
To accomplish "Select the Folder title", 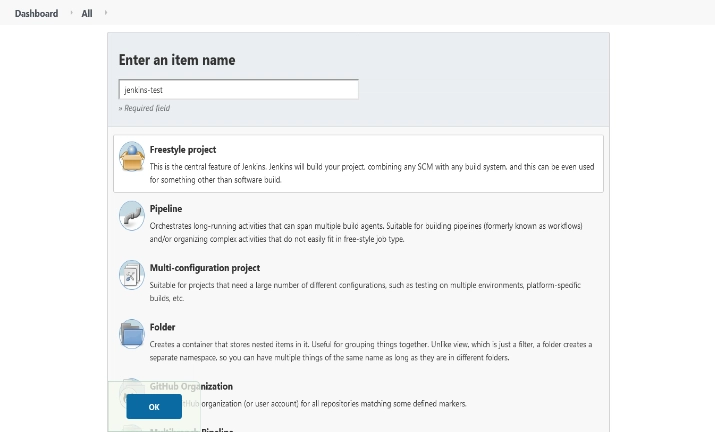I will pos(162,327).
